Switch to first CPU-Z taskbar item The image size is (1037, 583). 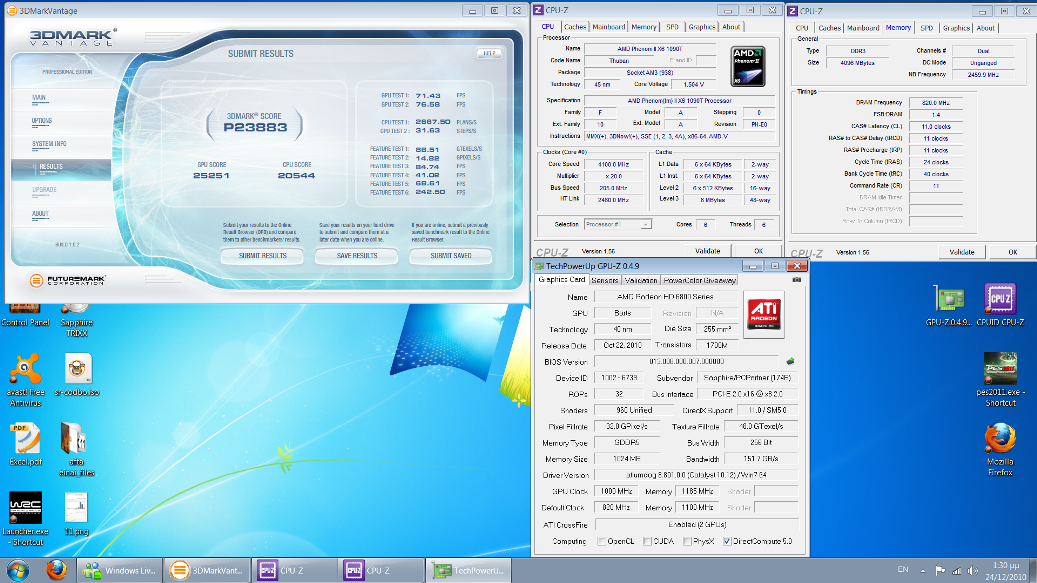(x=293, y=570)
